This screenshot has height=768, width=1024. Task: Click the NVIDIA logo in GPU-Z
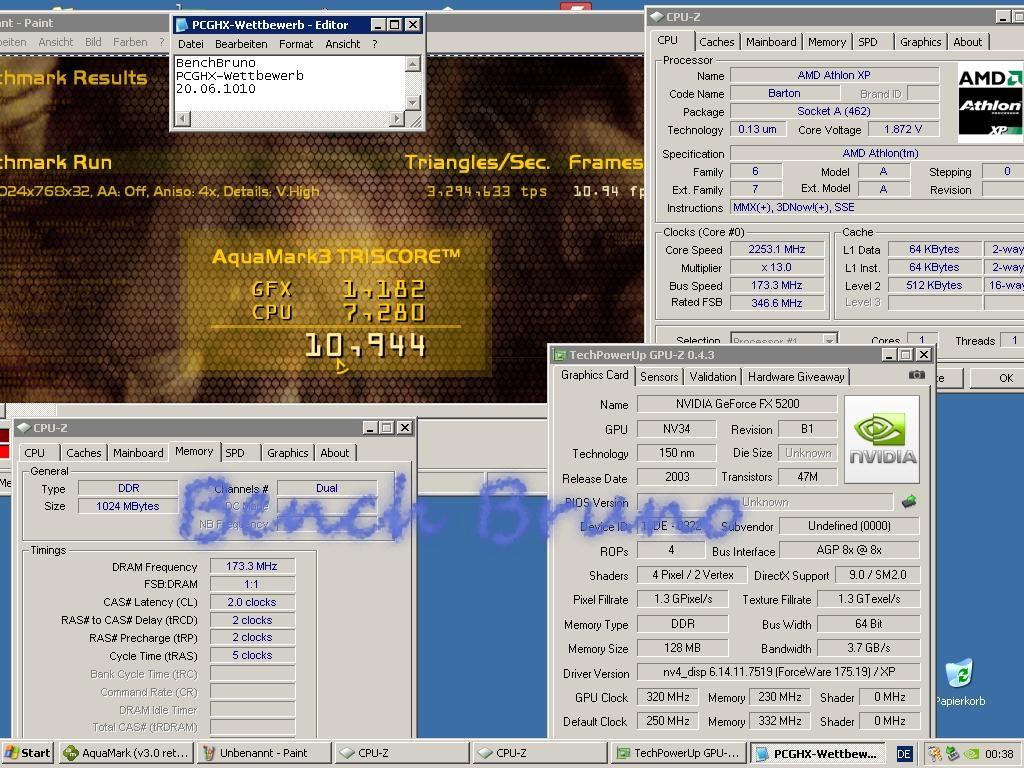(882, 439)
